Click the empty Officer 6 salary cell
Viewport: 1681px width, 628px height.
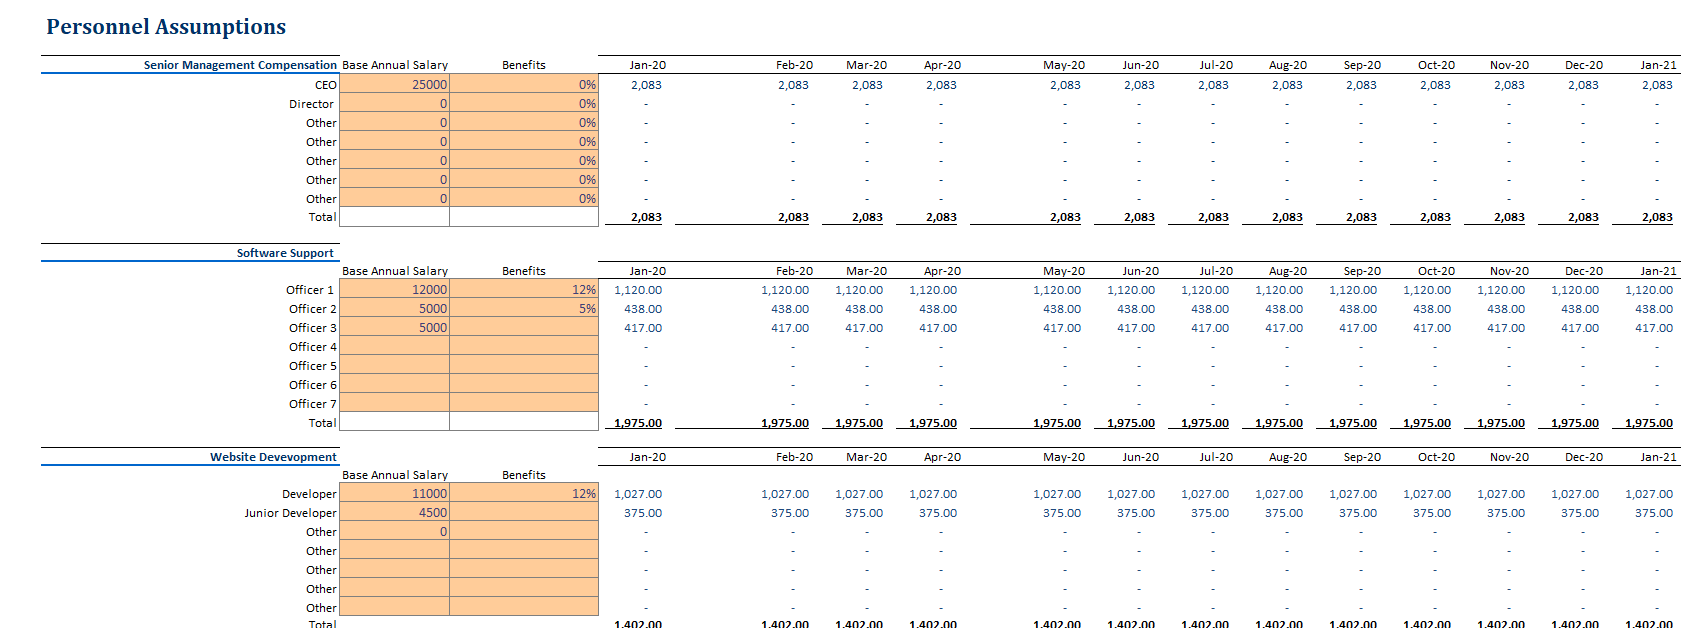click(x=394, y=385)
